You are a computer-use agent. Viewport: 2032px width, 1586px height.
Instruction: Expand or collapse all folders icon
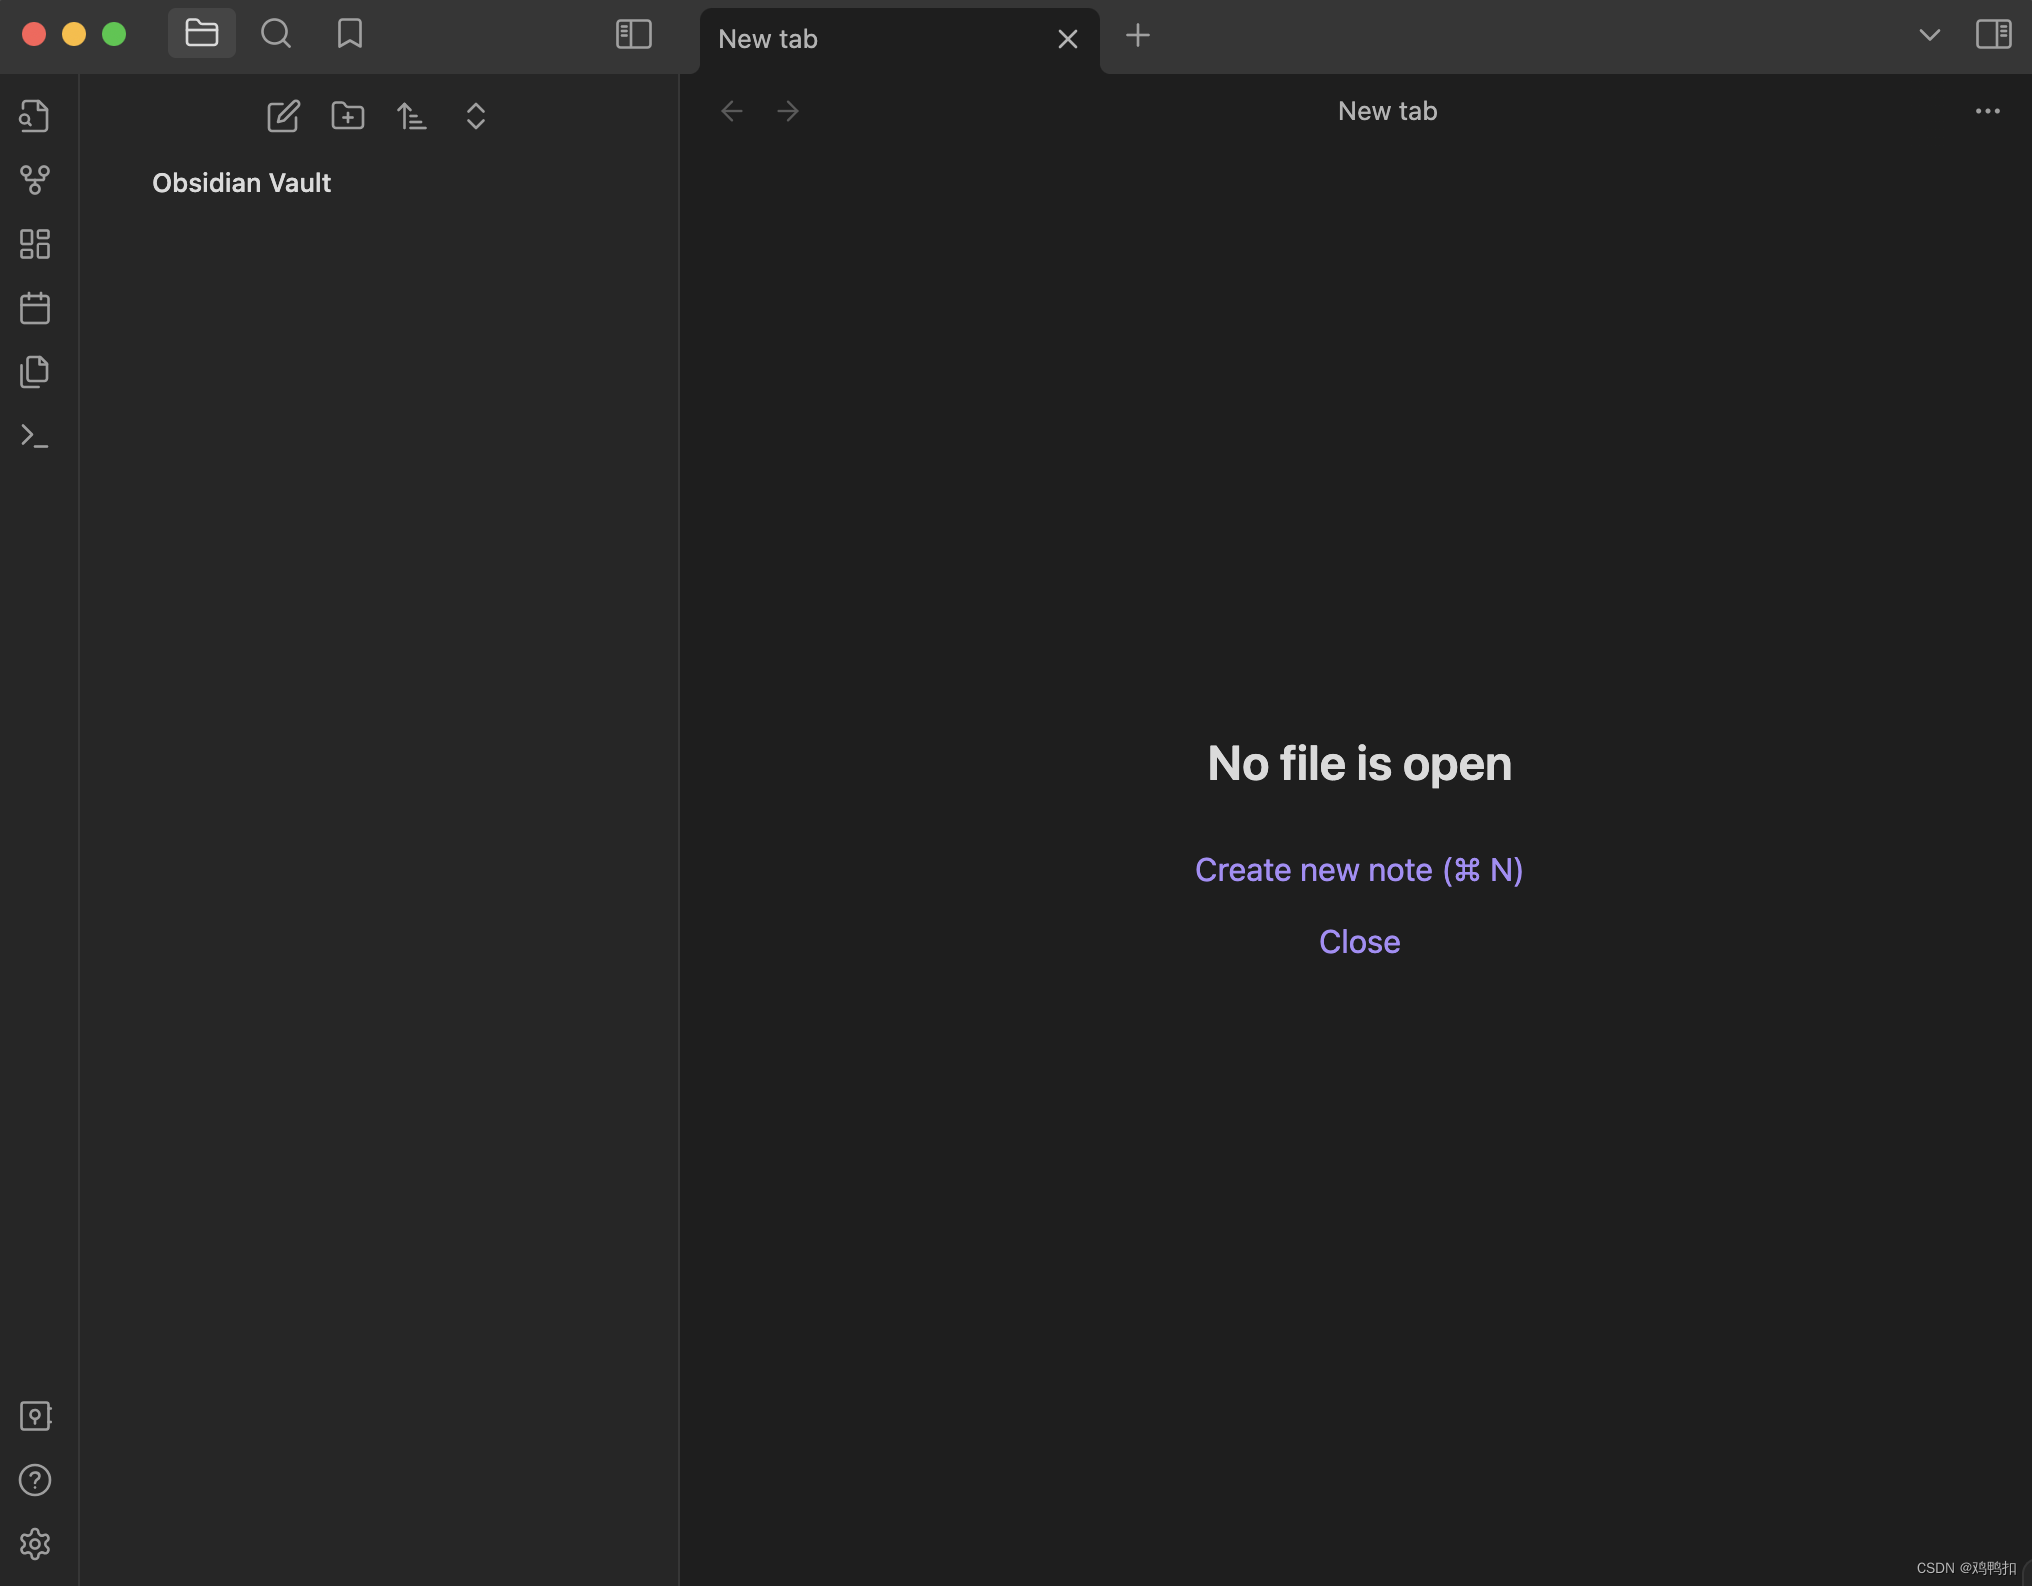[476, 116]
